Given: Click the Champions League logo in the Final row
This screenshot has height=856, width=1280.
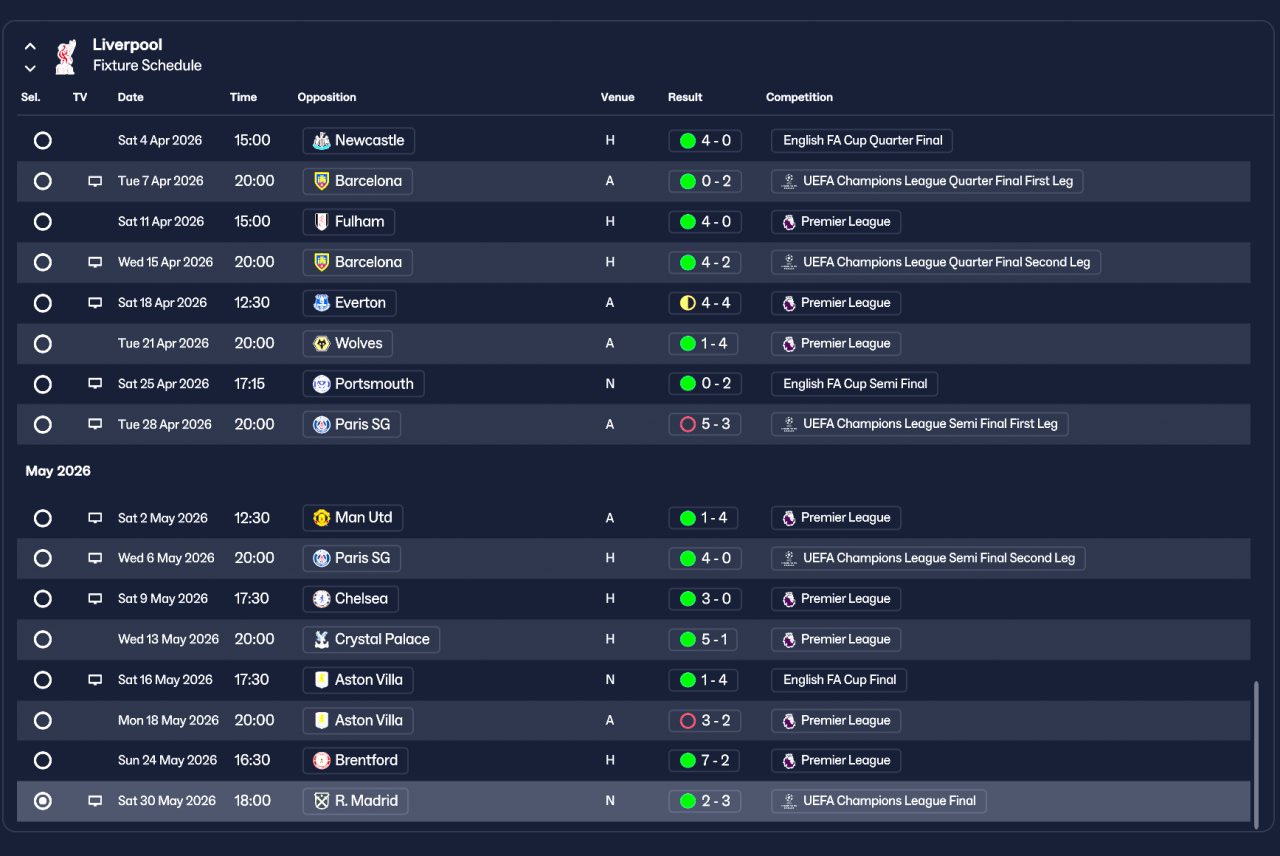Looking at the screenshot, I should (x=788, y=801).
